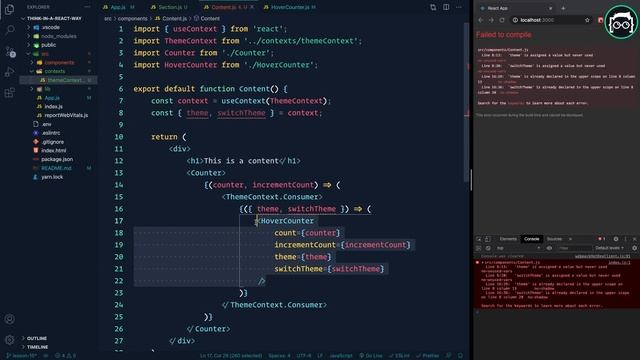Reload the localhost page

point(502,20)
